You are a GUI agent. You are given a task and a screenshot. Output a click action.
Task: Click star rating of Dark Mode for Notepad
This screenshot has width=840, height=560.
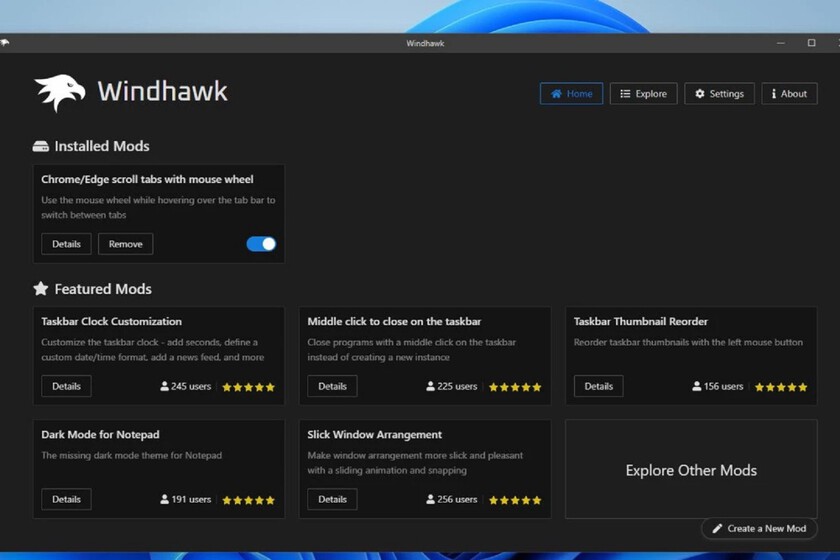[x=248, y=500]
